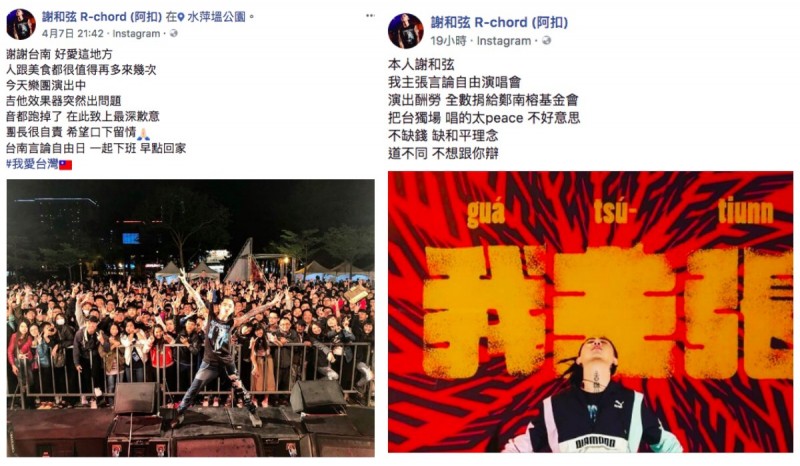
Task: Open the profile avatar on the left post
Action: (21, 24)
